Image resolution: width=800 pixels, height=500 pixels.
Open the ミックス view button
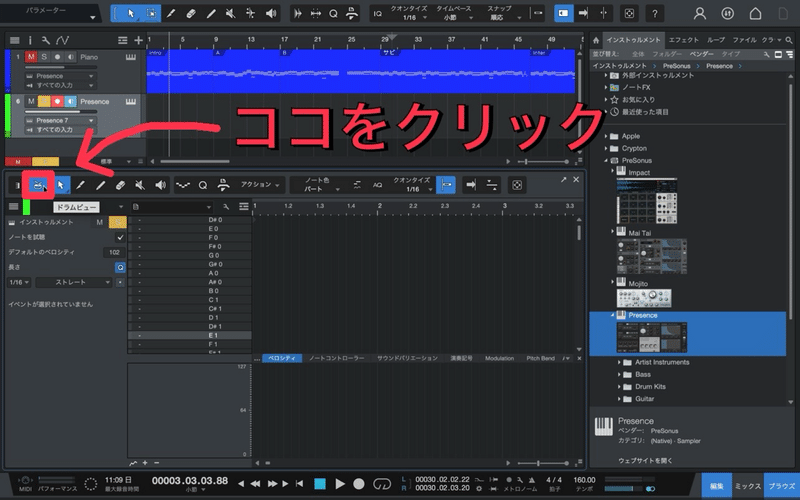tap(747, 486)
